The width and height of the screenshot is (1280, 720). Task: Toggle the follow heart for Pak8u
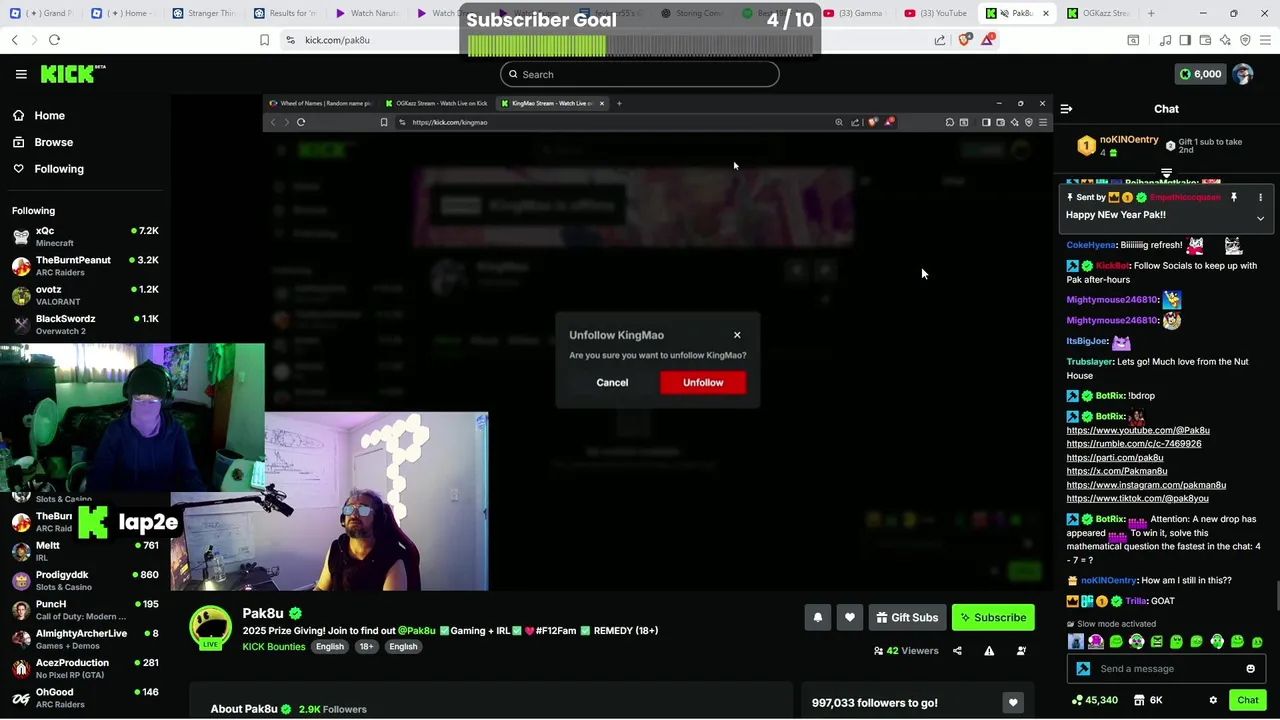point(849,618)
